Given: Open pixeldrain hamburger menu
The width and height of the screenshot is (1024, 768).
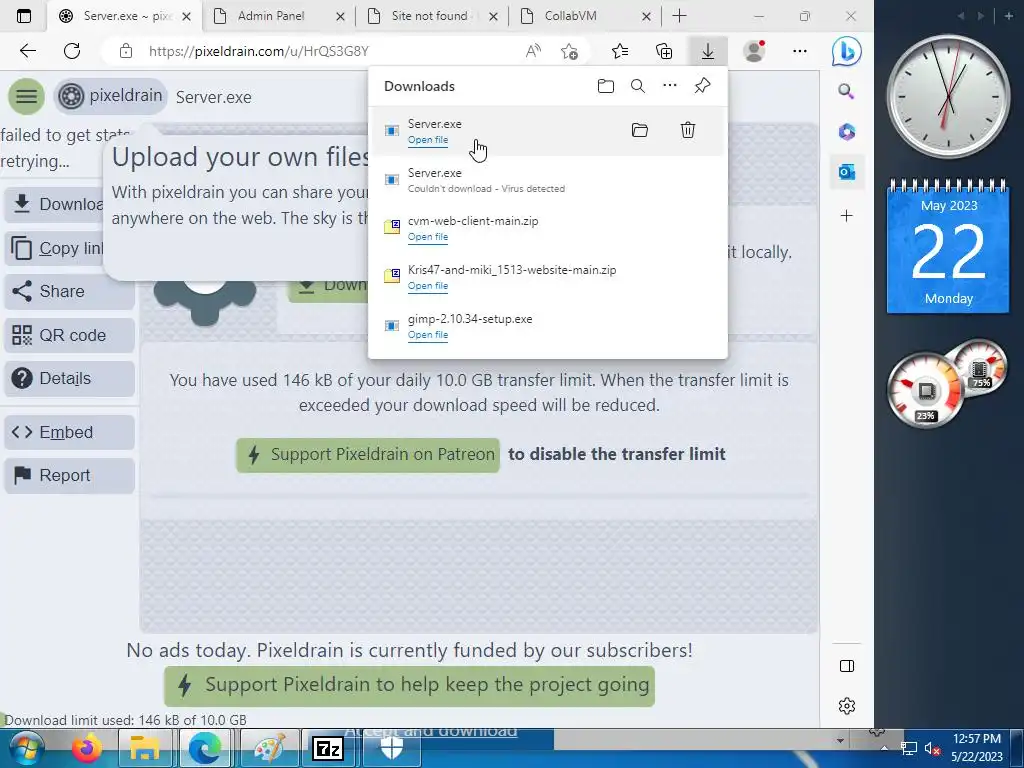Looking at the screenshot, I should point(26,97).
